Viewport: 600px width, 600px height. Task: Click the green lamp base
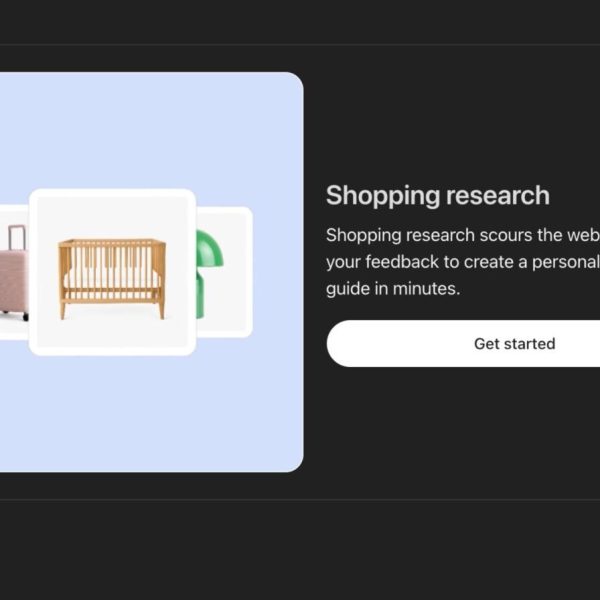[x=200, y=298]
